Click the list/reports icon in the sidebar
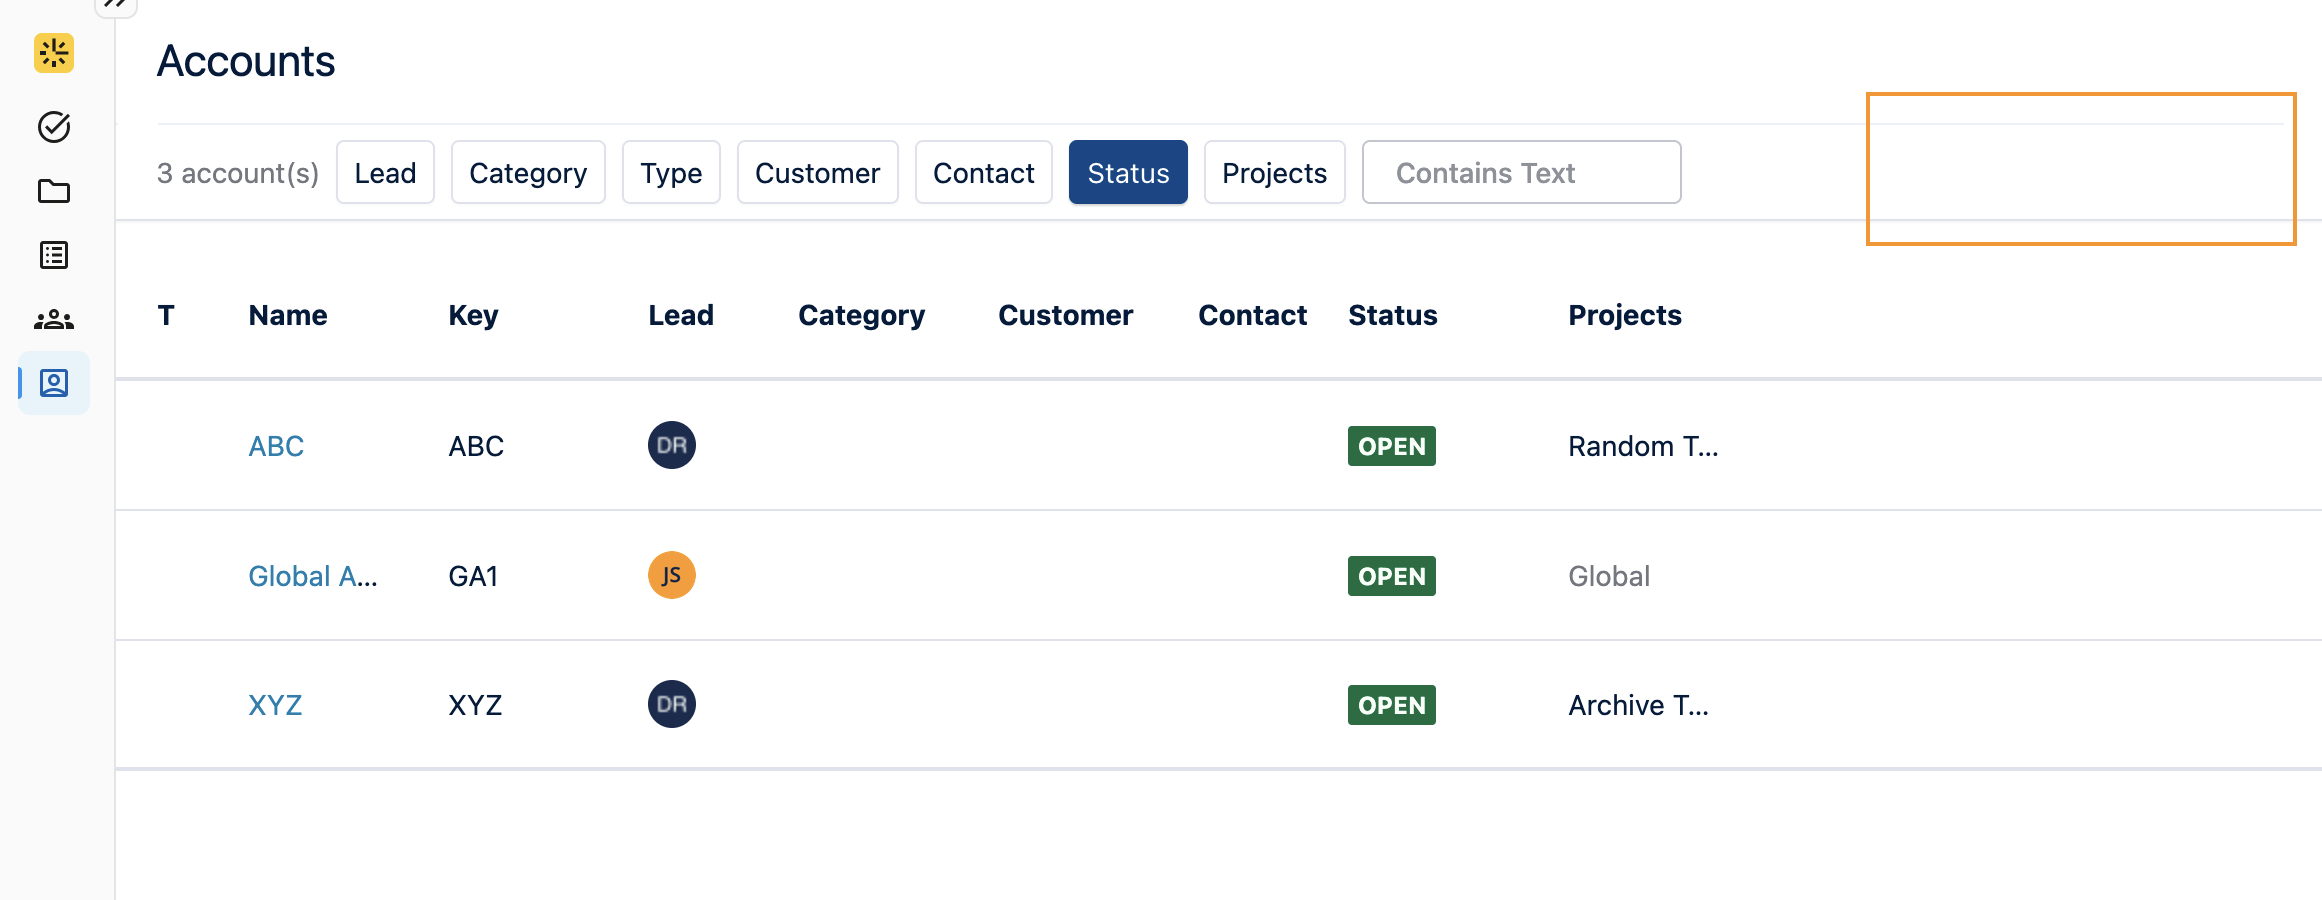Screen dimensions: 2322x900 (53, 255)
